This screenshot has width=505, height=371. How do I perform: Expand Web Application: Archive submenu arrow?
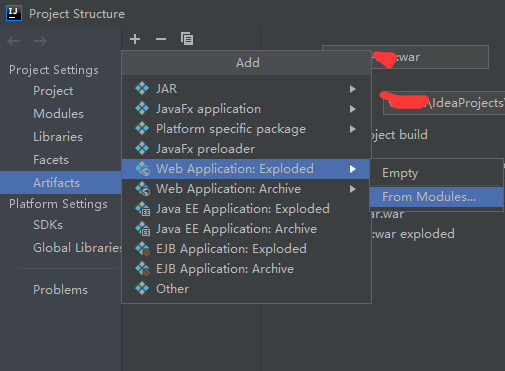(353, 189)
